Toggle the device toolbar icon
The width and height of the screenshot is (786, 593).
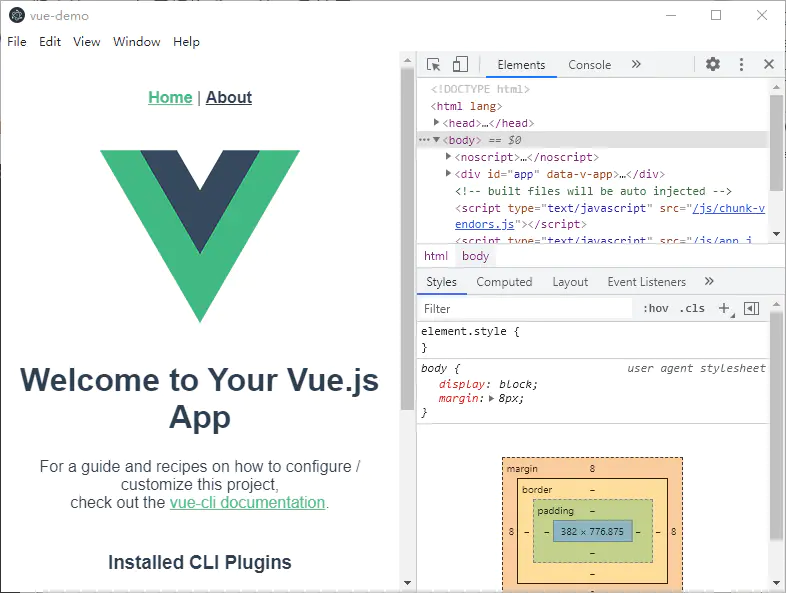(x=460, y=64)
